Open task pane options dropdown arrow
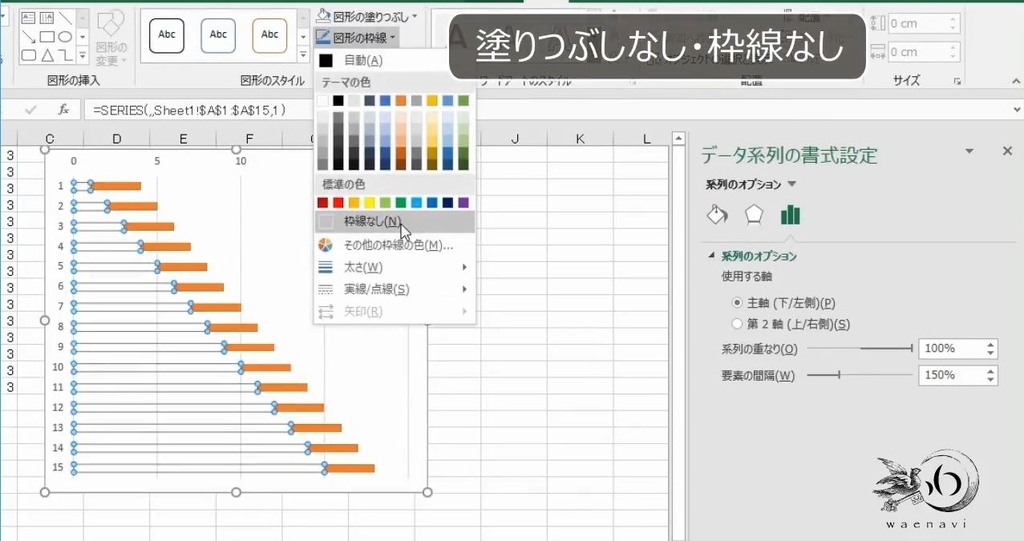This screenshot has width=1024, height=541. pyautogui.click(x=969, y=151)
